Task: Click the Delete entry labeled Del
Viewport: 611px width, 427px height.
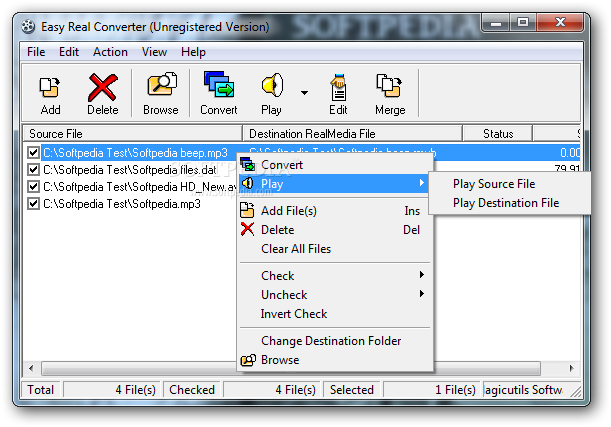Action: tap(336, 230)
